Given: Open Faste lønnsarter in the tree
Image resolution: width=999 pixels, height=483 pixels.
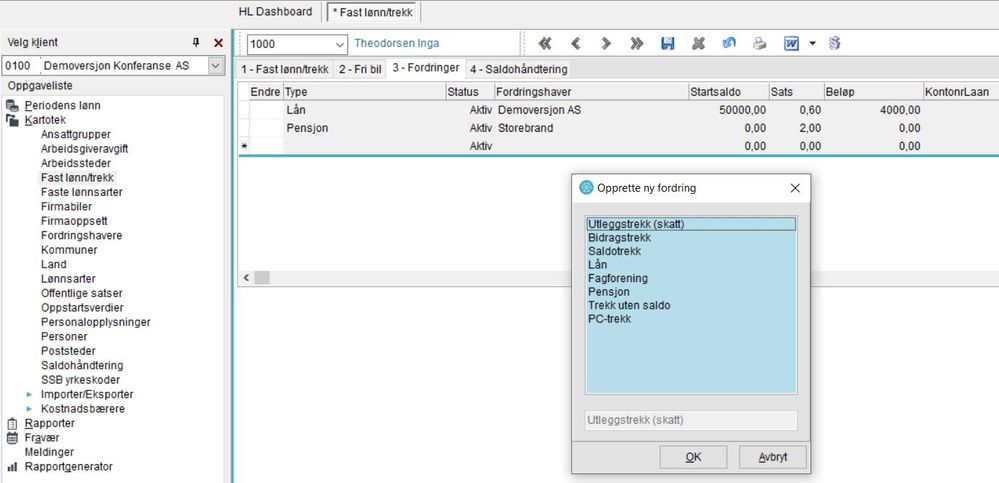Looking at the screenshot, I should (x=82, y=192).
